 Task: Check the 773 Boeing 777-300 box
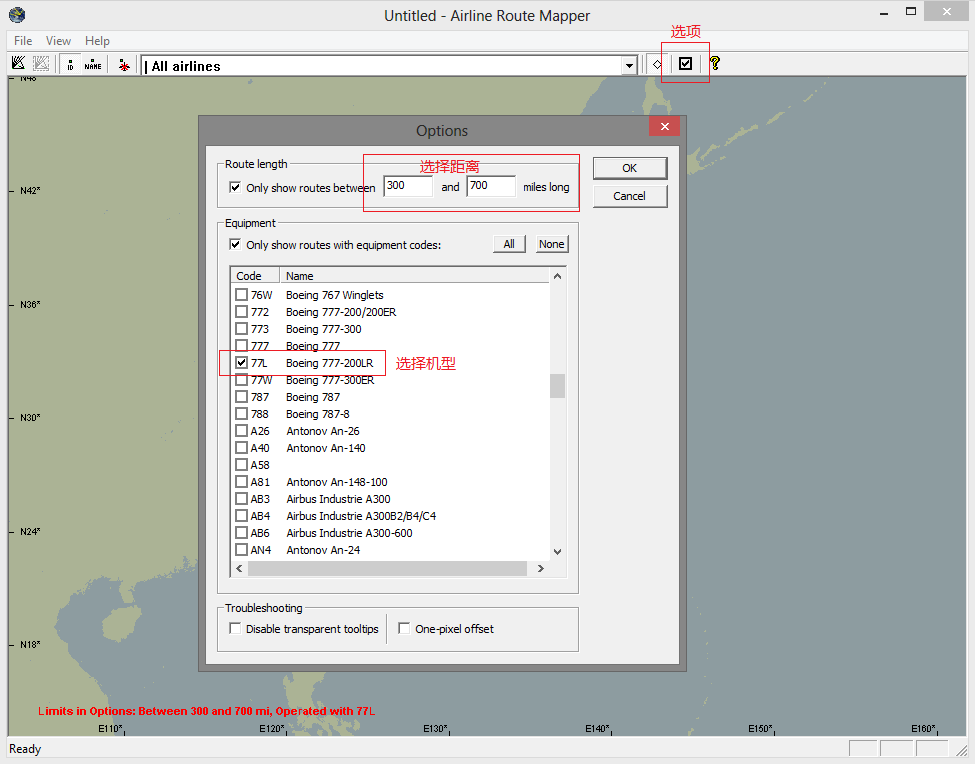coord(241,328)
